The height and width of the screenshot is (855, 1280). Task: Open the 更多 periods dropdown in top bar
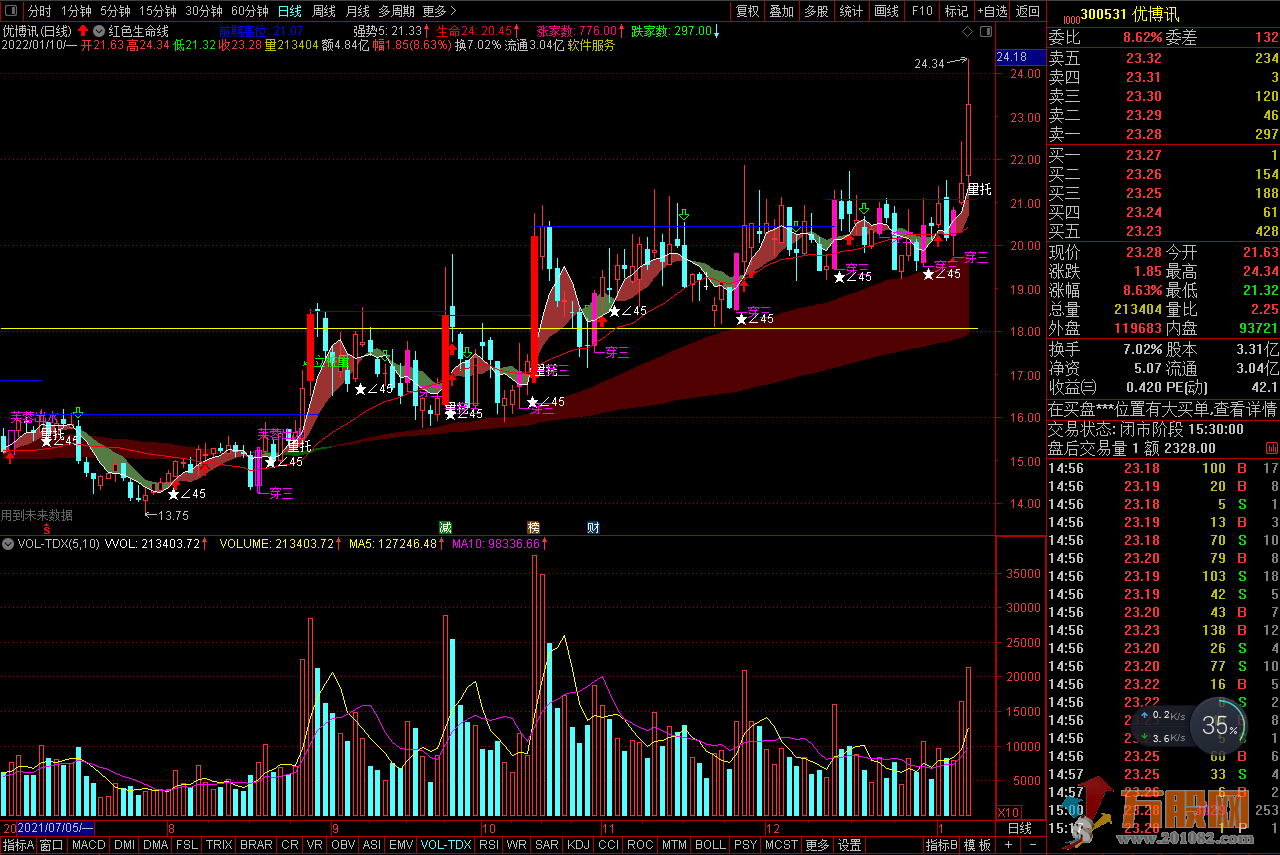pos(439,11)
